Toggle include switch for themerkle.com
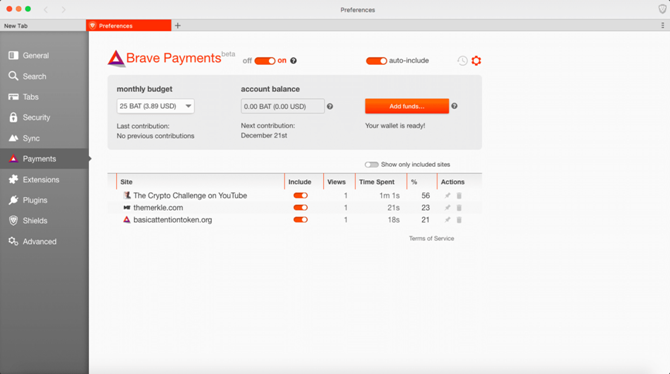Image resolution: width=670 pixels, height=374 pixels. point(300,208)
